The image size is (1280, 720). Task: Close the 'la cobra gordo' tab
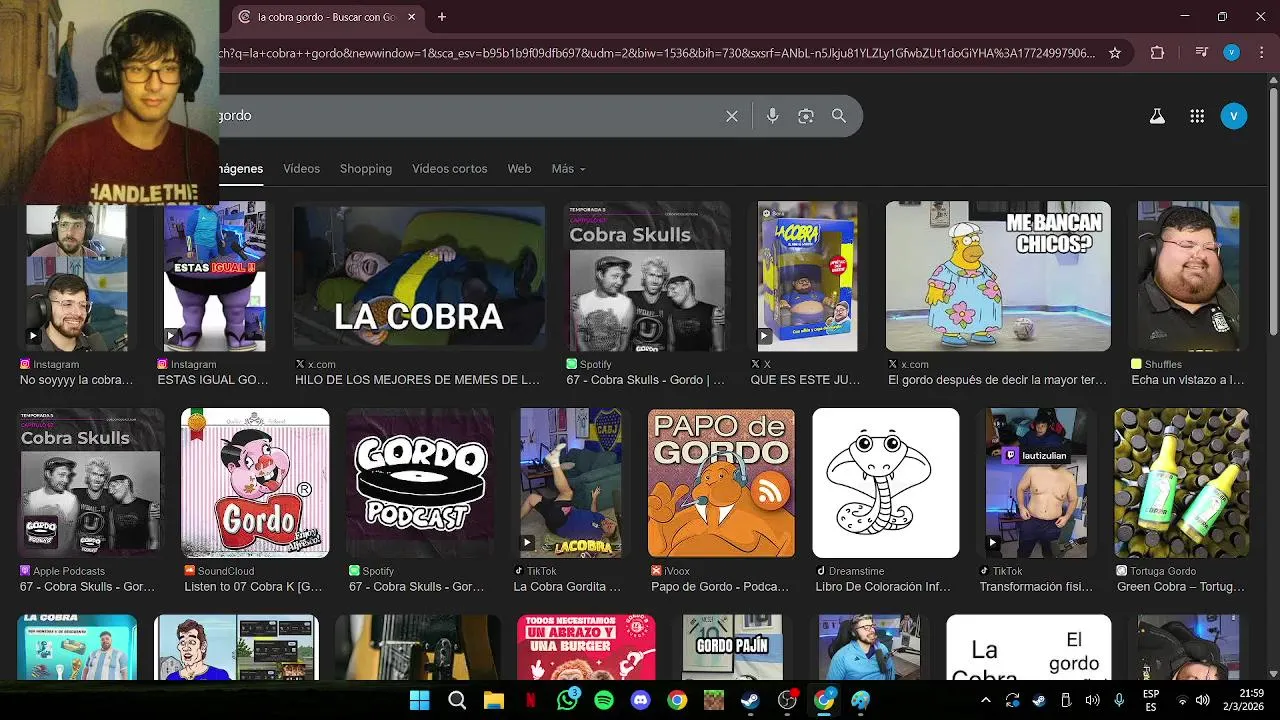coord(411,17)
